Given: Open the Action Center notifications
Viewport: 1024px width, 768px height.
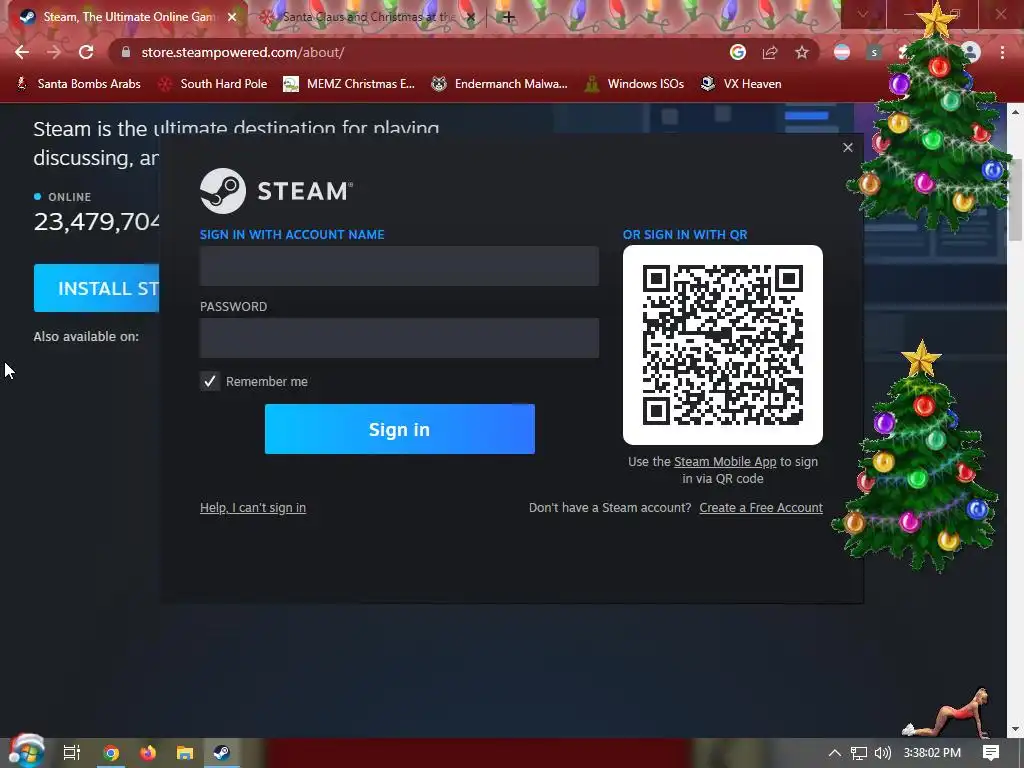Looking at the screenshot, I should tap(991, 753).
